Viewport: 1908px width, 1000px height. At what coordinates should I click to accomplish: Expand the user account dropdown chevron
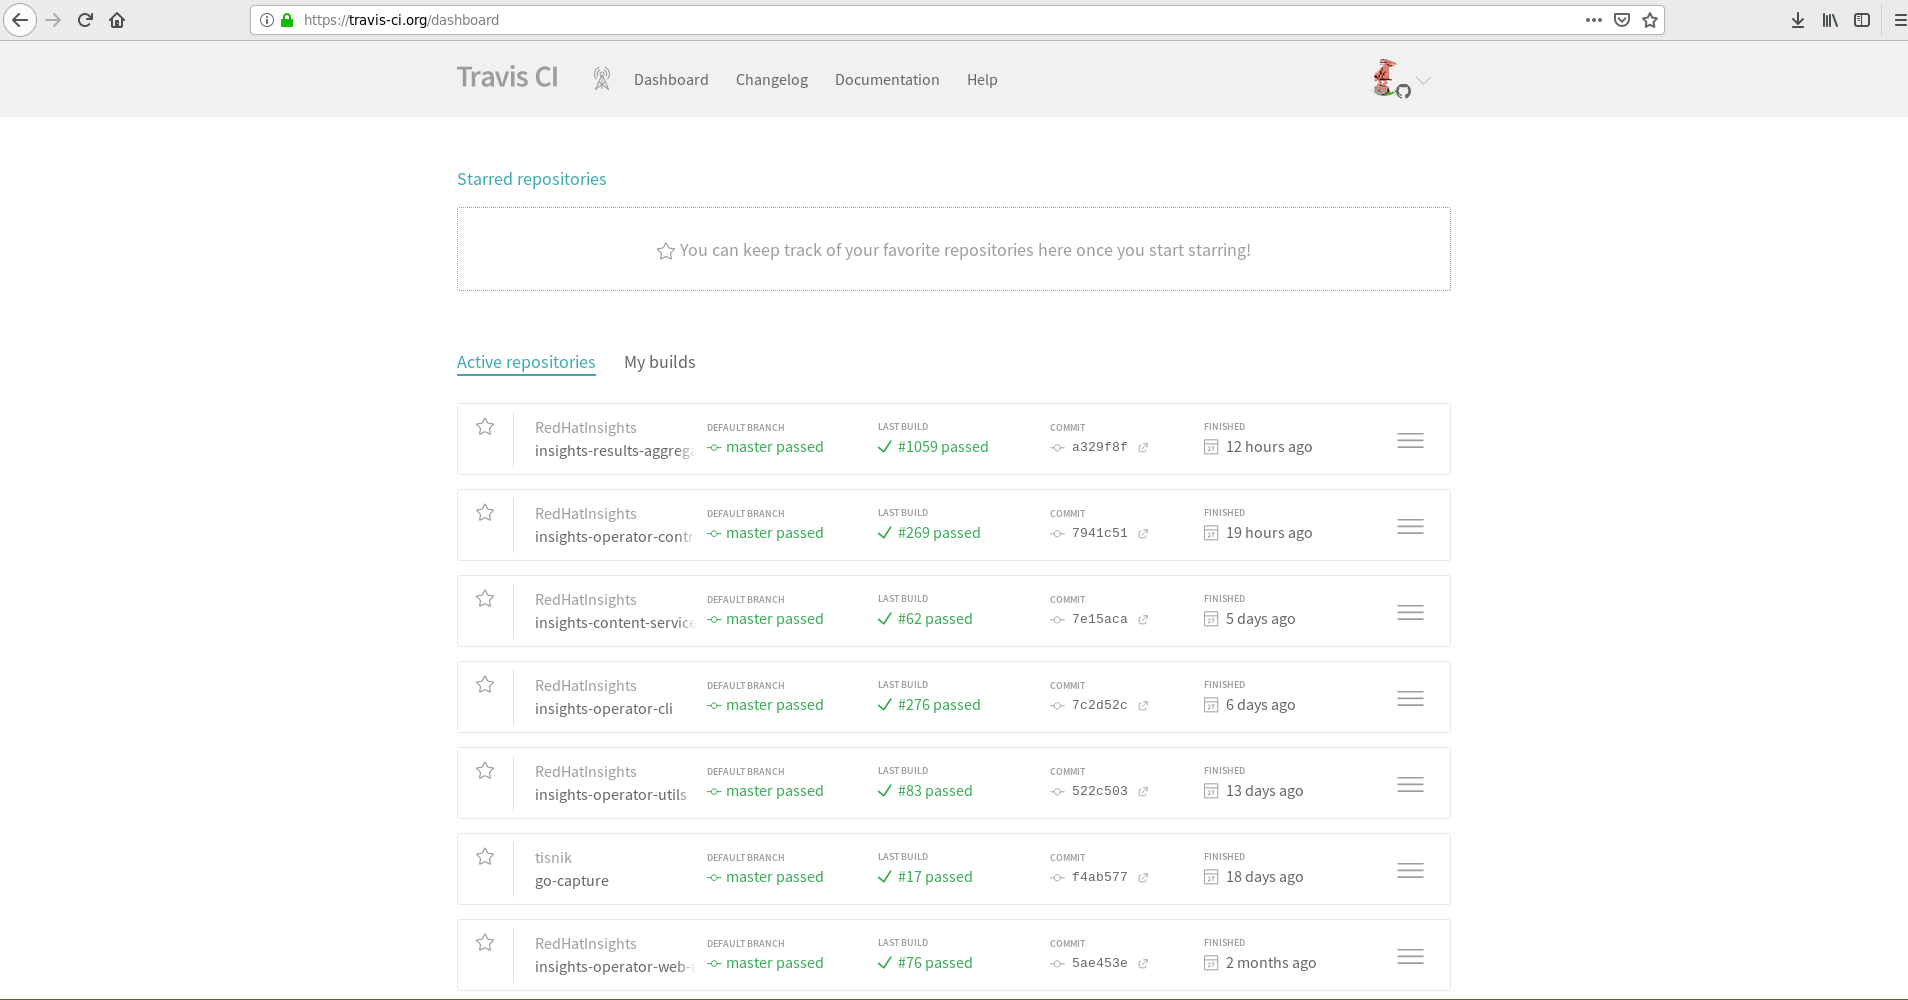pyautogui.click(x=1424, y=81)
